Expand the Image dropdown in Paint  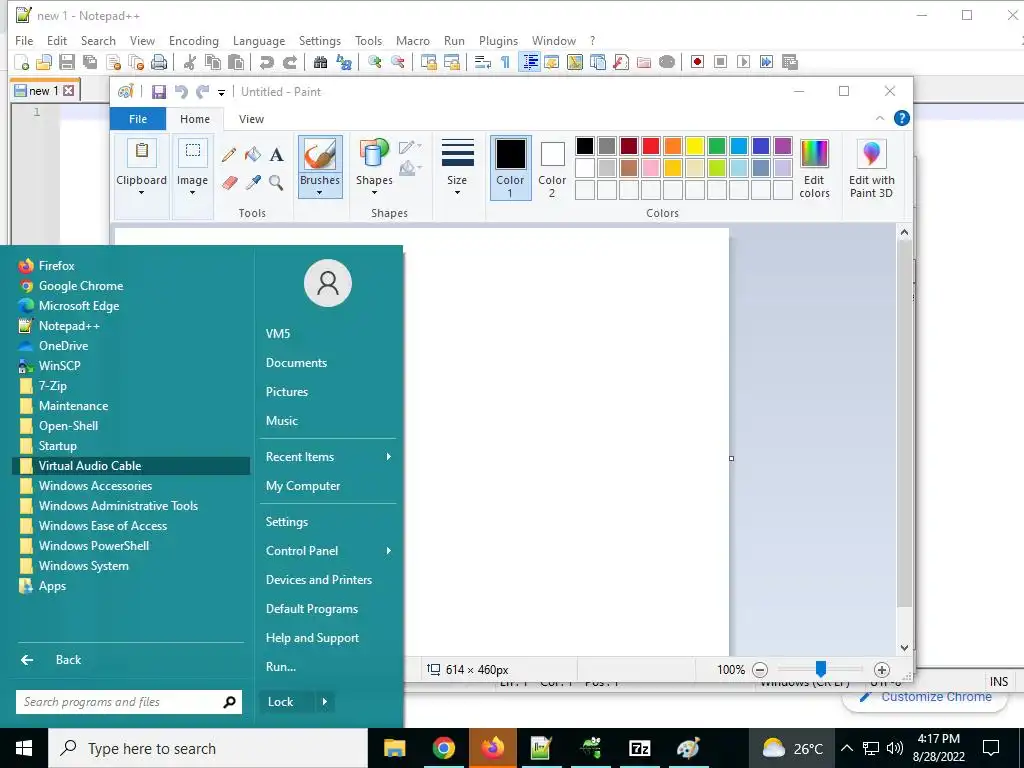coord(192,193)
